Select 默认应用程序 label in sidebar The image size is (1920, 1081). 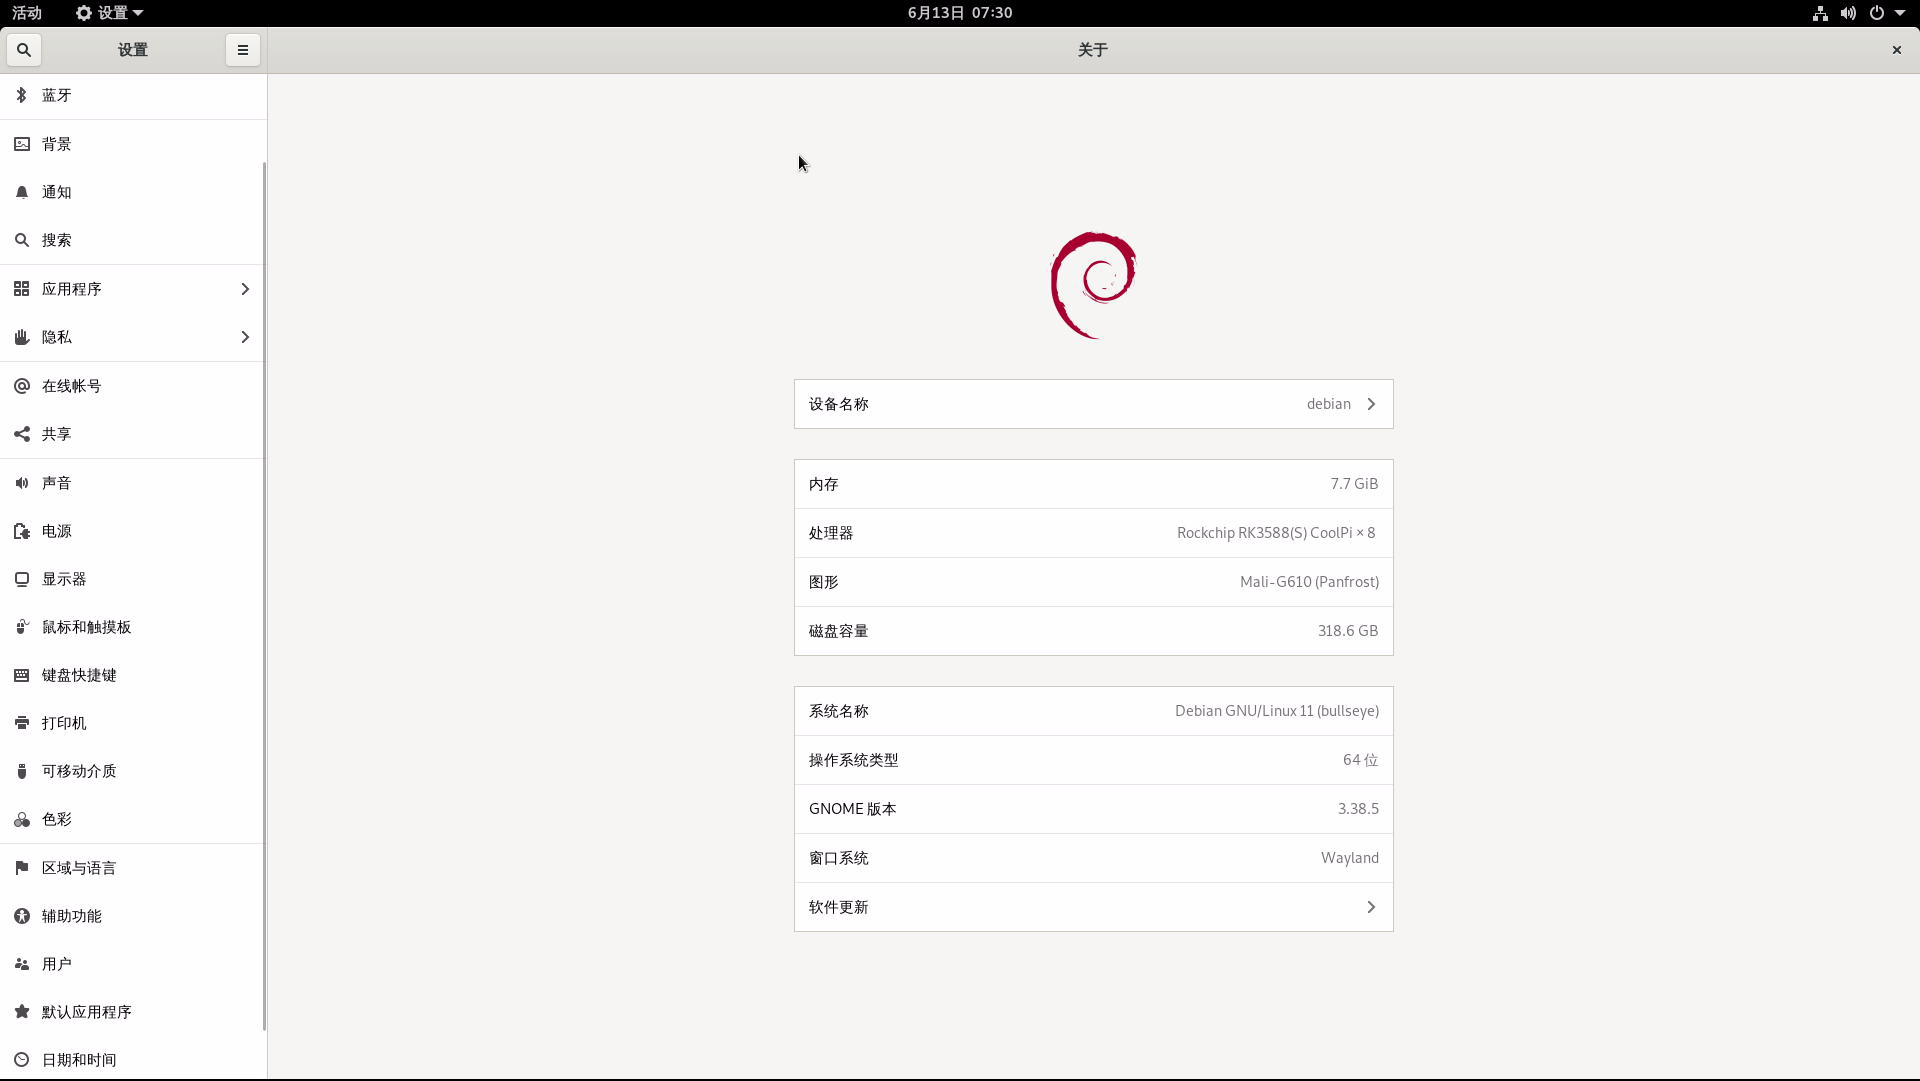click(x=87, y=1012)
